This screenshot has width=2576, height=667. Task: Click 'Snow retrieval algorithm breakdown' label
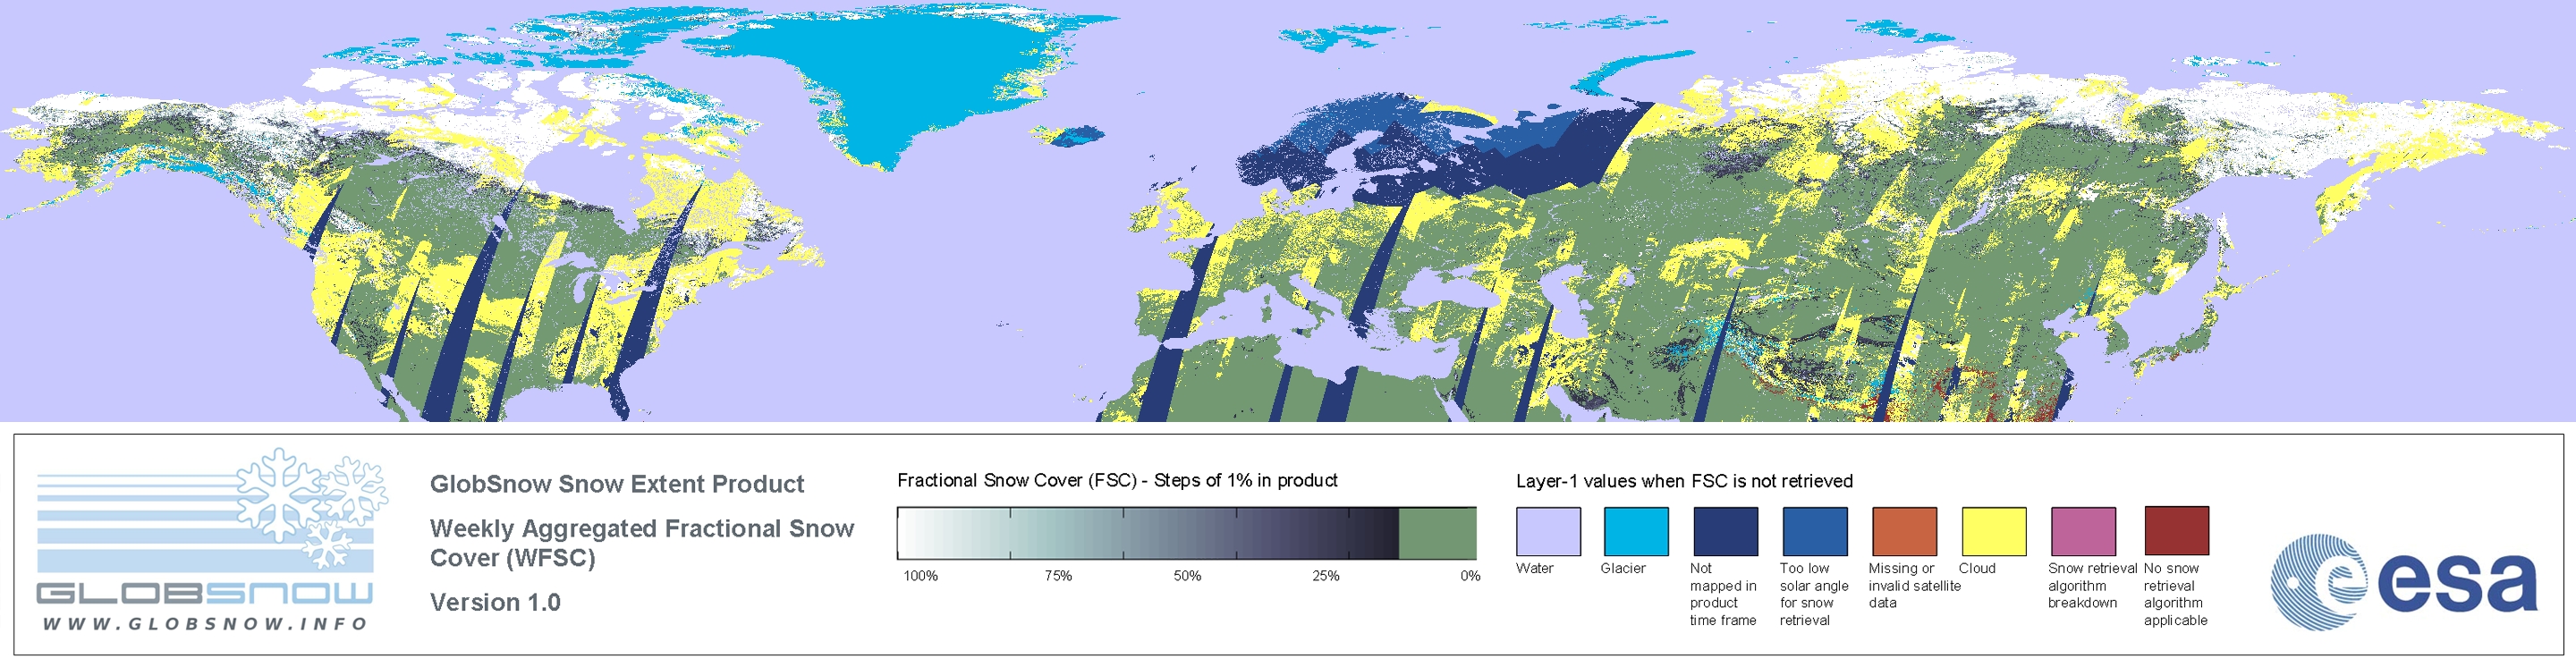click(x=2092, y=585)
